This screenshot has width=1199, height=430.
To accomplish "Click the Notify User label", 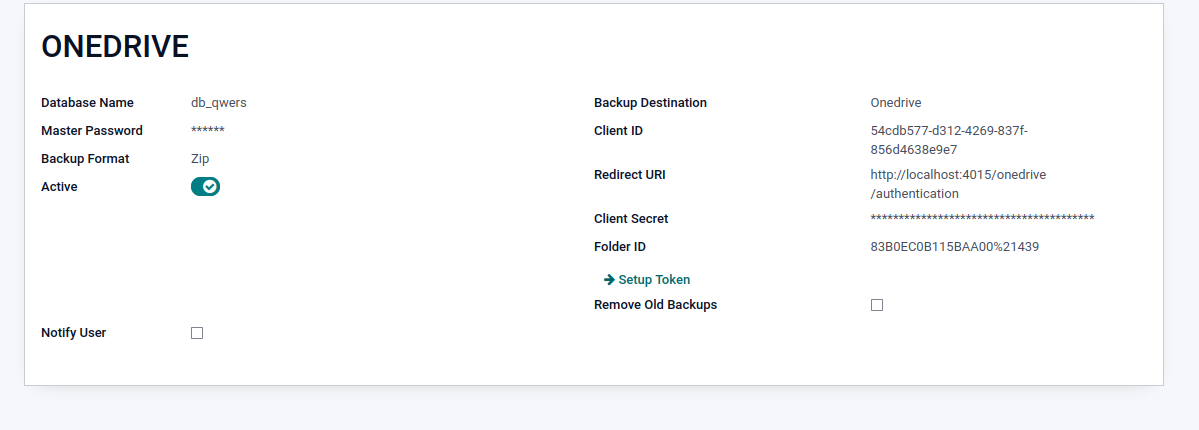I will click(x=73, y=333).
